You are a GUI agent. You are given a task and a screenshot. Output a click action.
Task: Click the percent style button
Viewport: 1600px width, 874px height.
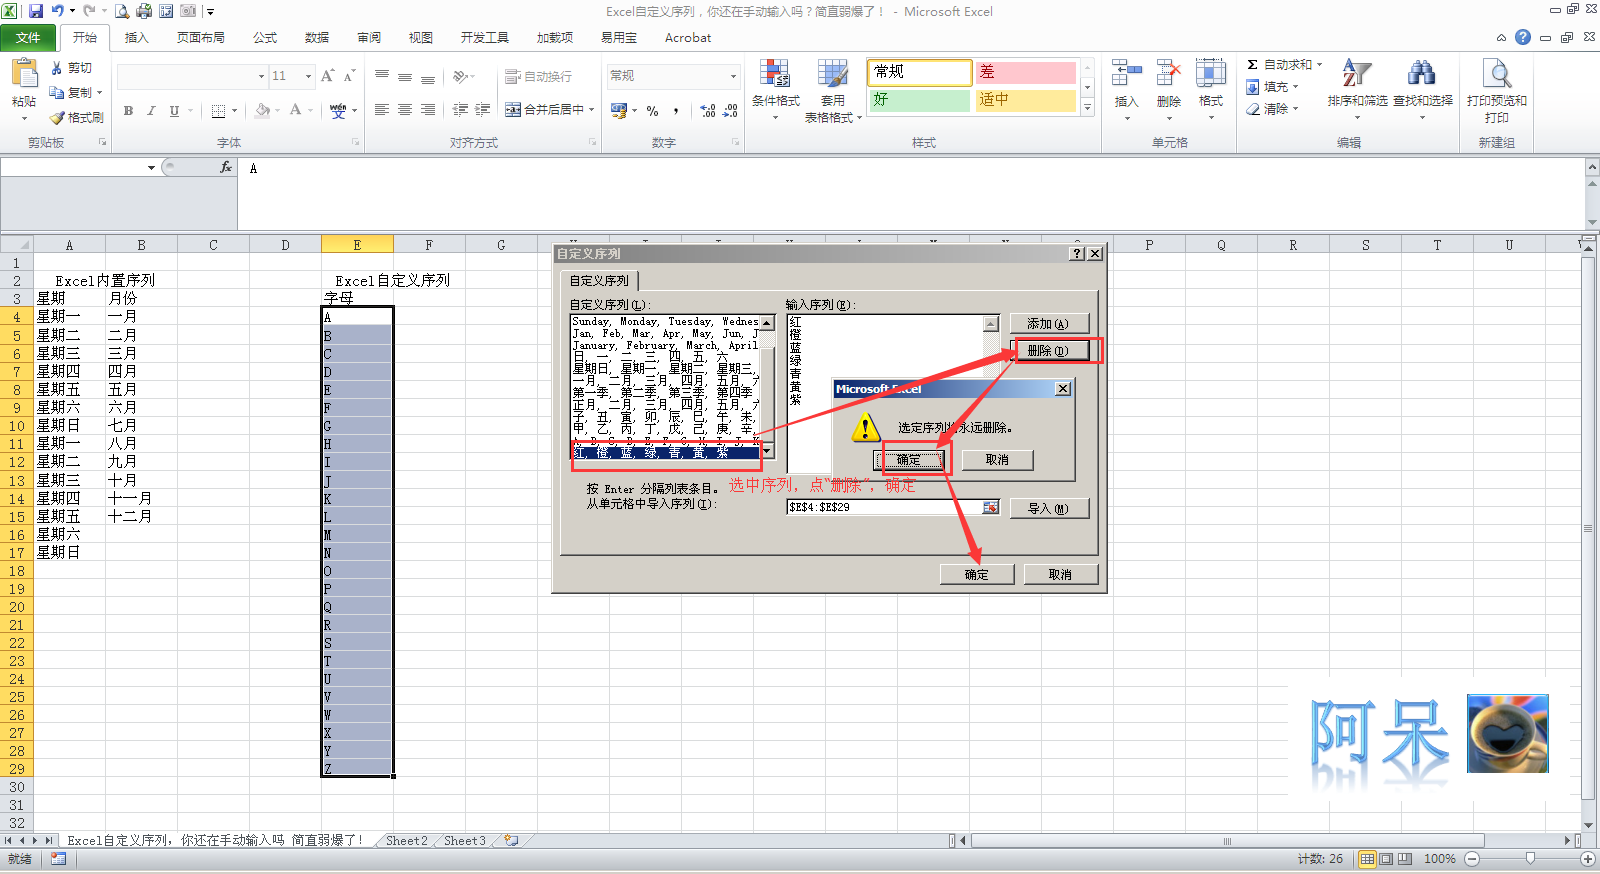tap(652, 110)
